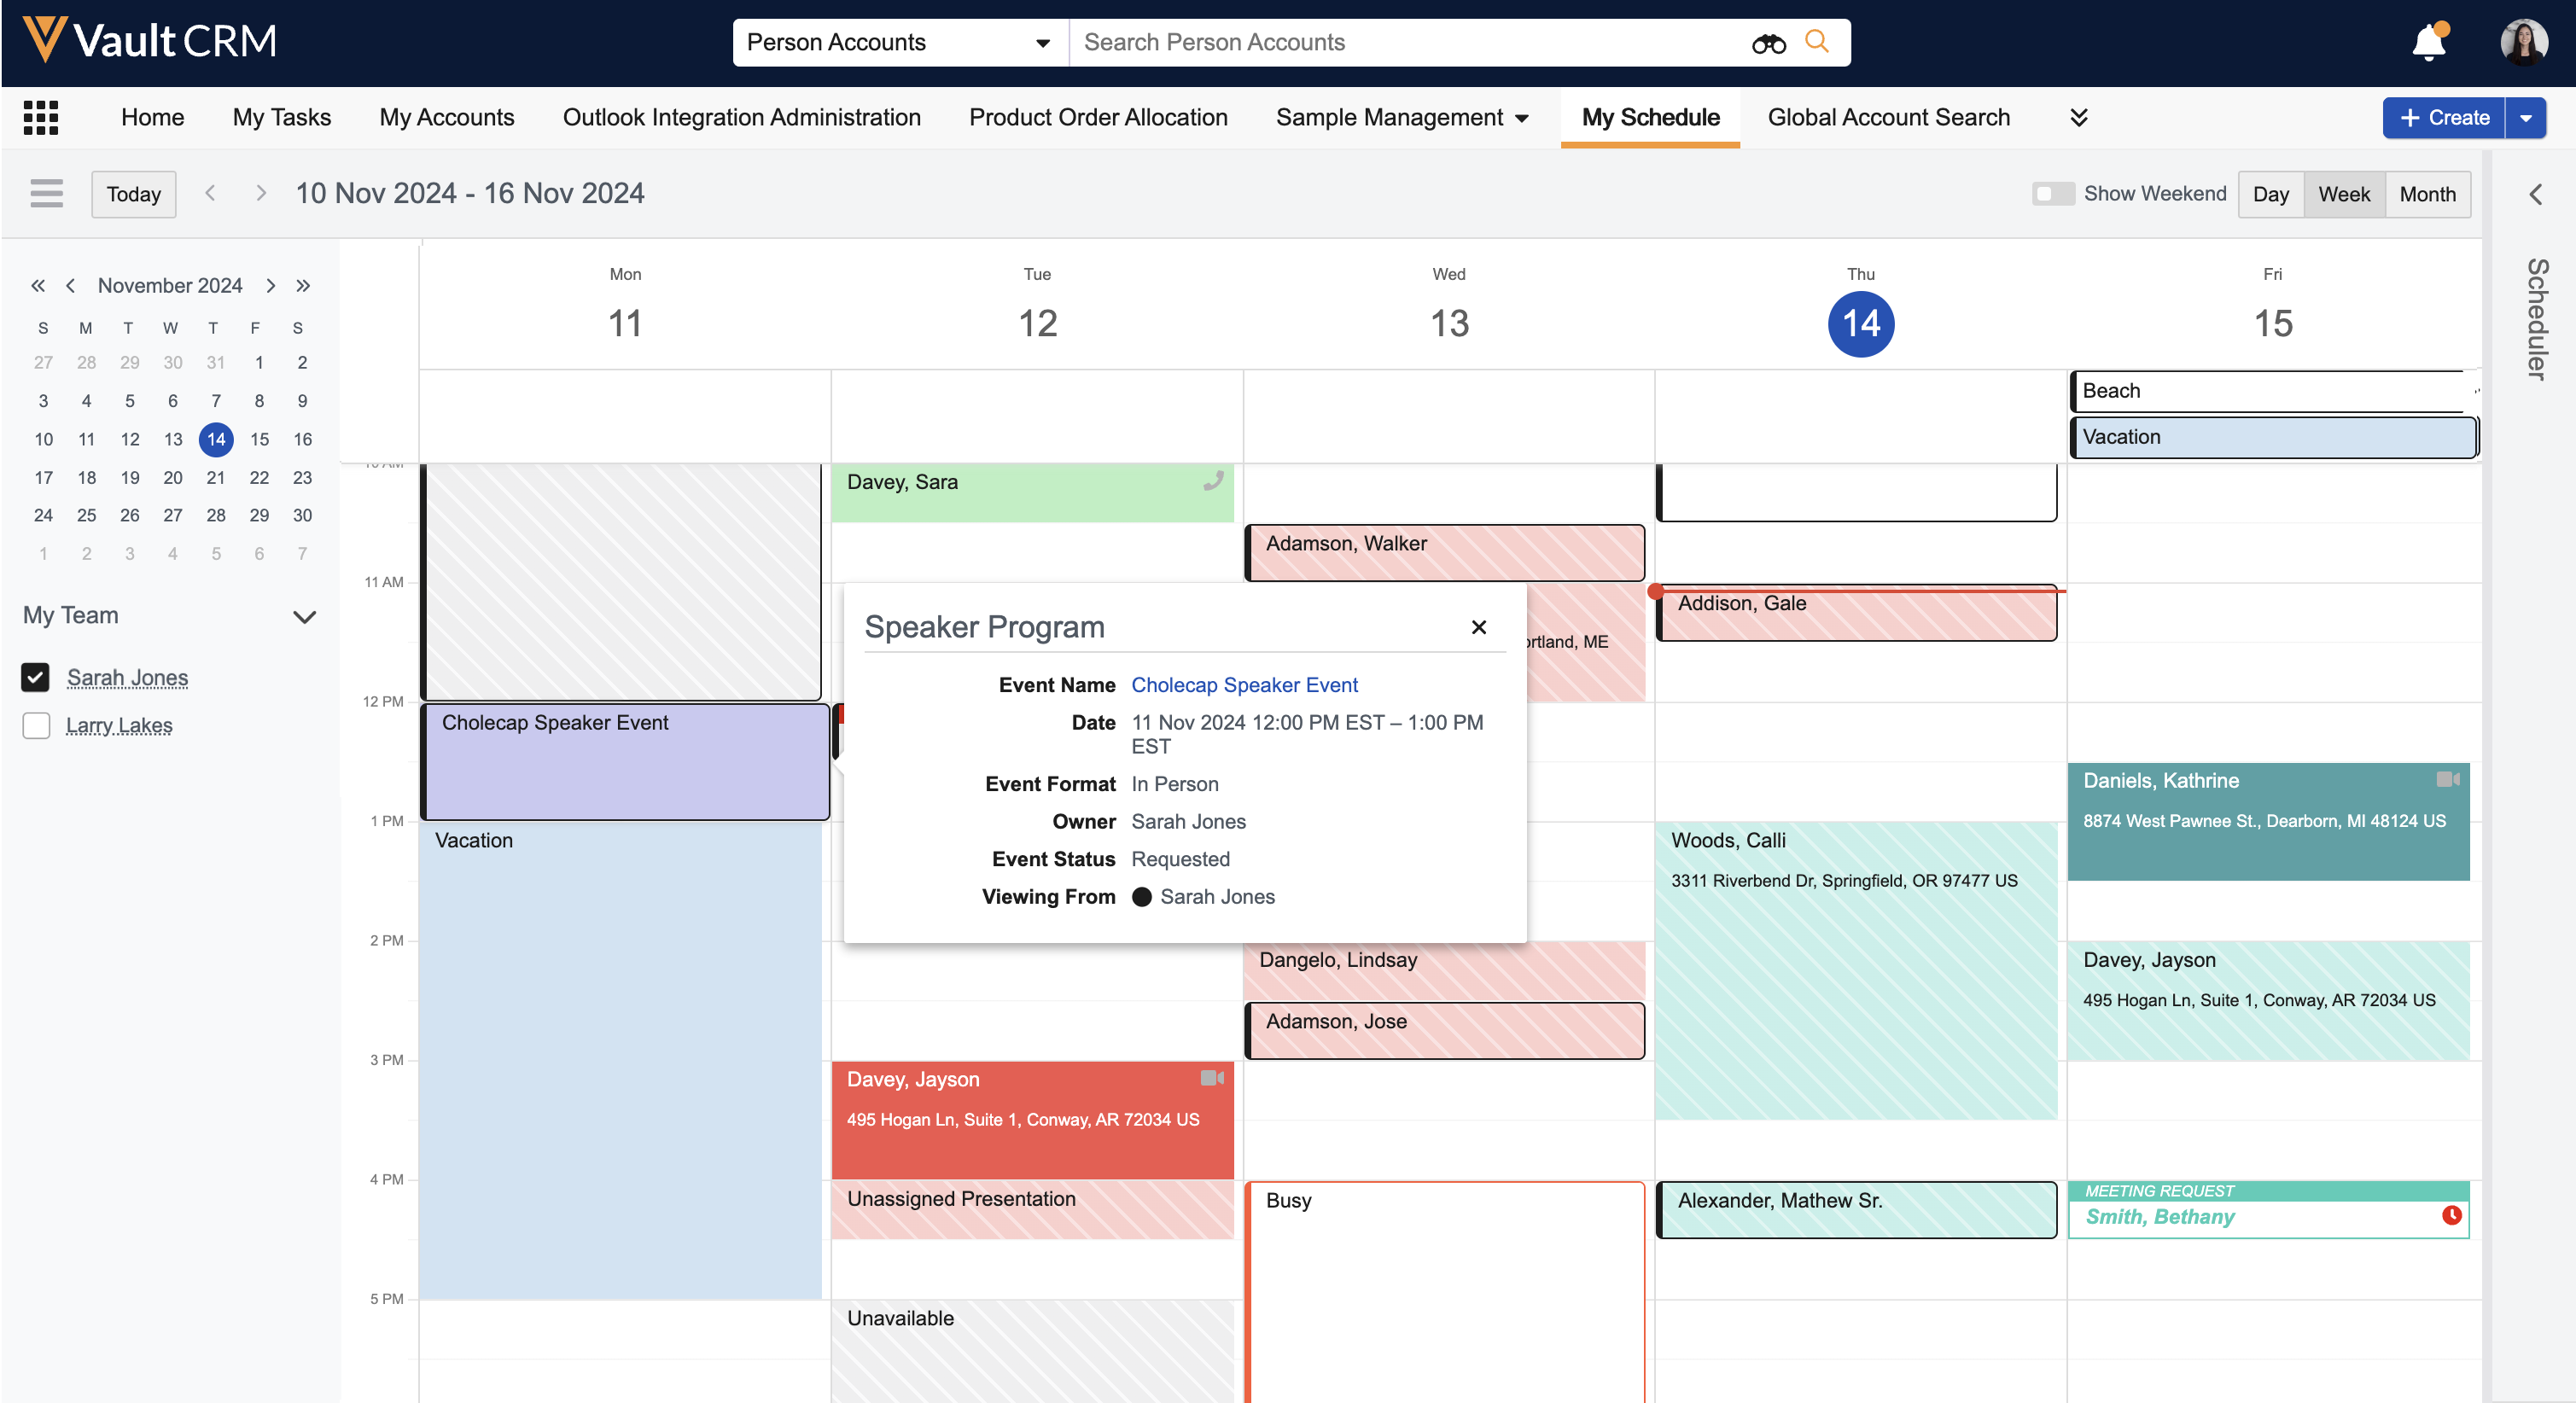Click the Today button
2576x1403 pixels.
[x=133, y=194]
